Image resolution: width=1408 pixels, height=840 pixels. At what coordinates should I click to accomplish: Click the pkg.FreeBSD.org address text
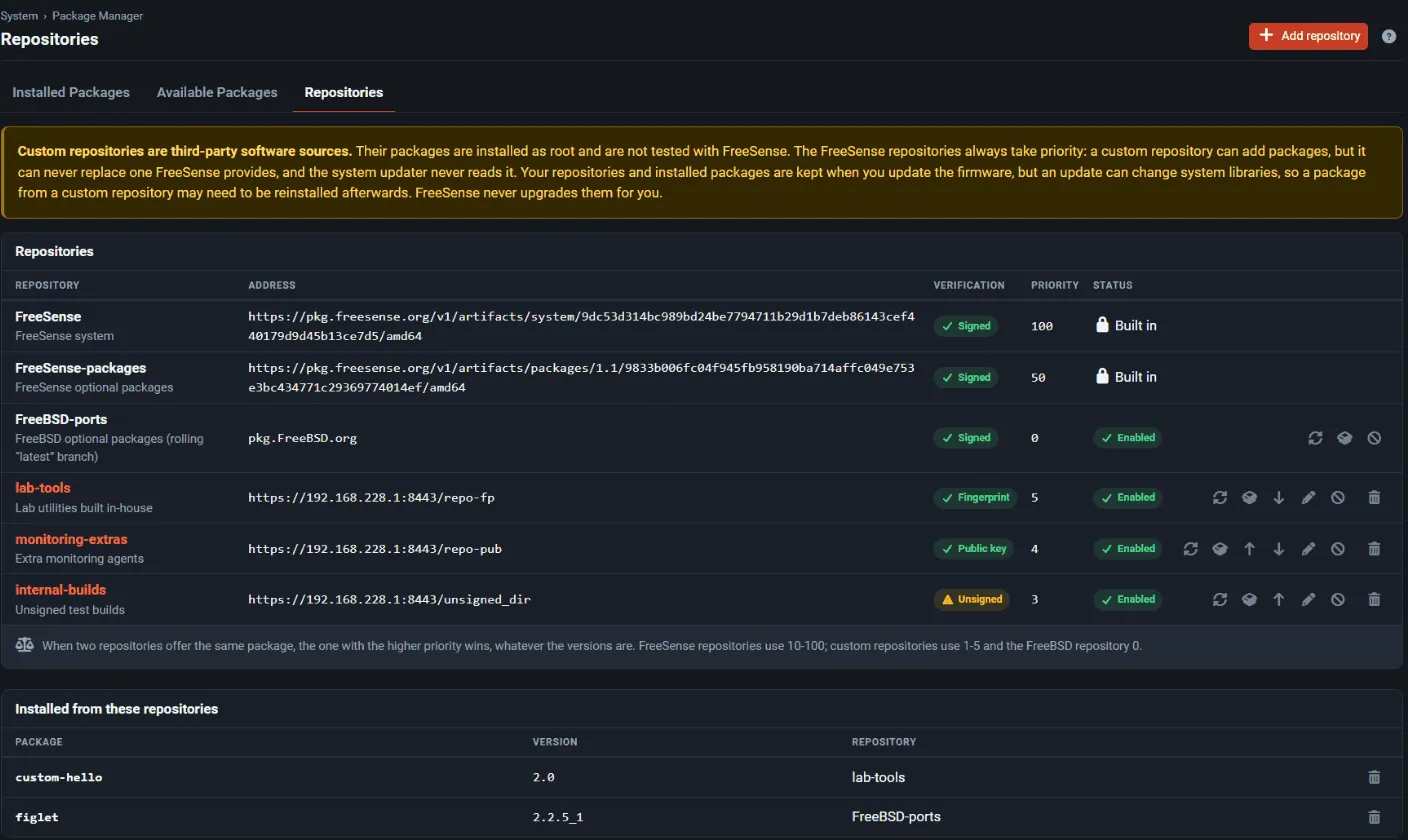303,438
